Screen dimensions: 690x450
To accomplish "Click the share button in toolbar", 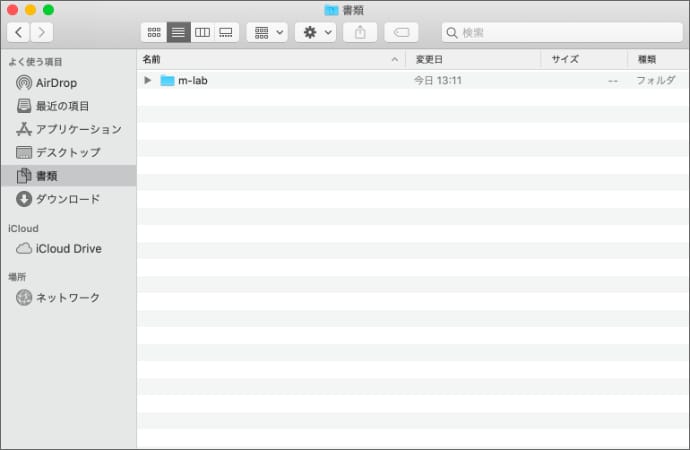I will click(360, 32).
